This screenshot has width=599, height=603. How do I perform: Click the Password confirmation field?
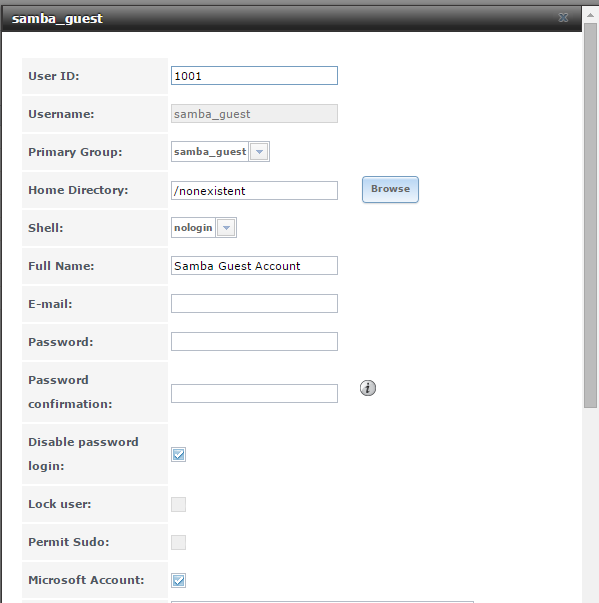click(254, 393)
